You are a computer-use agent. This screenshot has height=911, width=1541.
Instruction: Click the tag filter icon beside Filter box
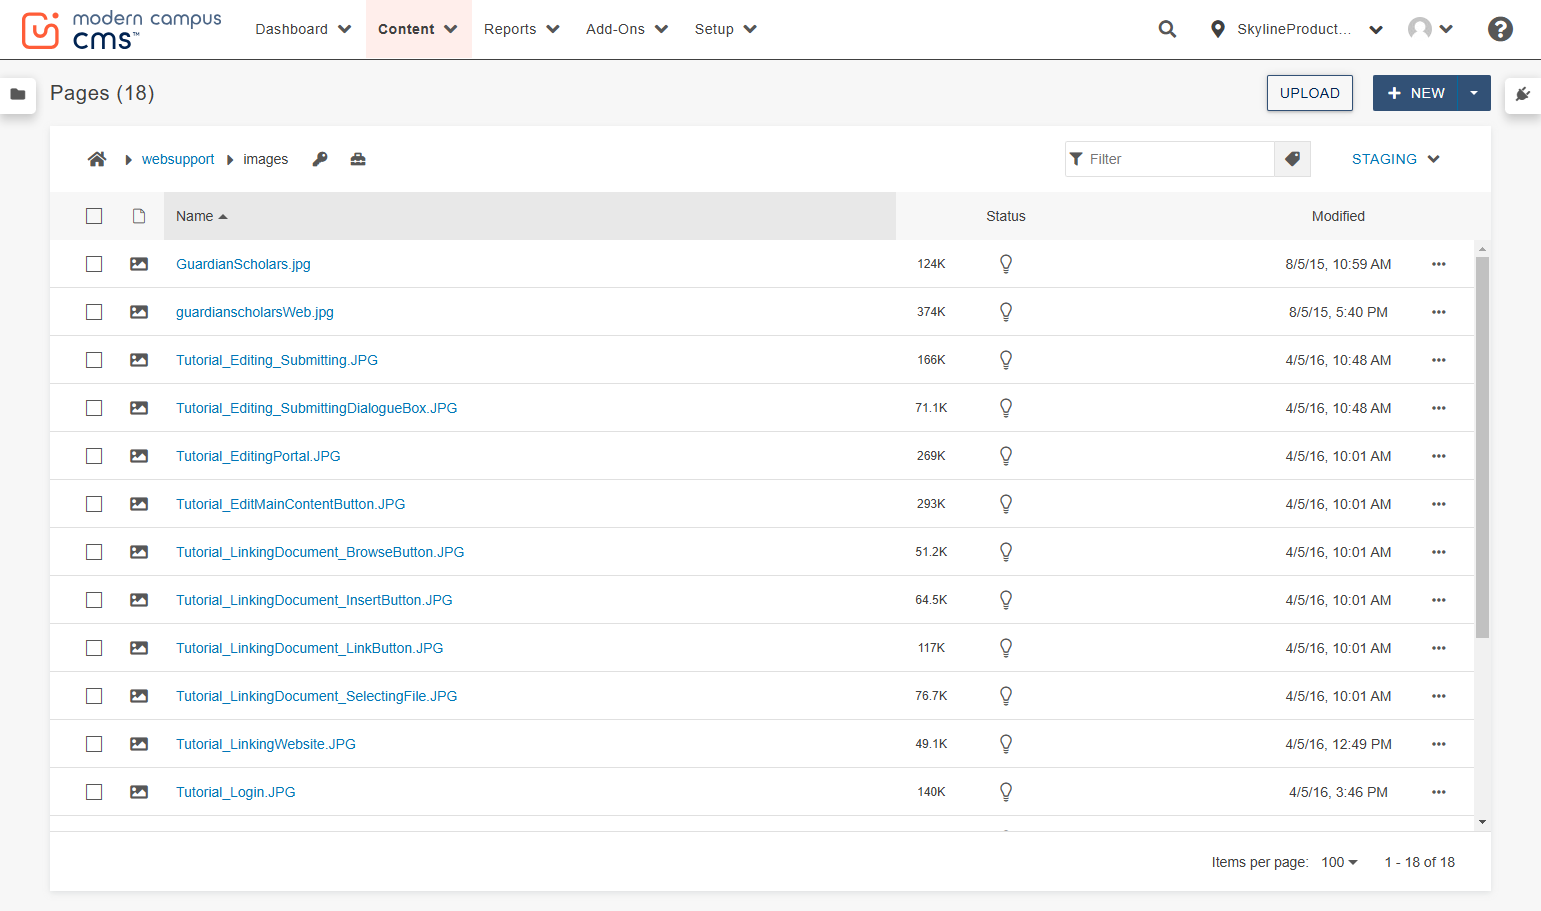pos(1292,159)
